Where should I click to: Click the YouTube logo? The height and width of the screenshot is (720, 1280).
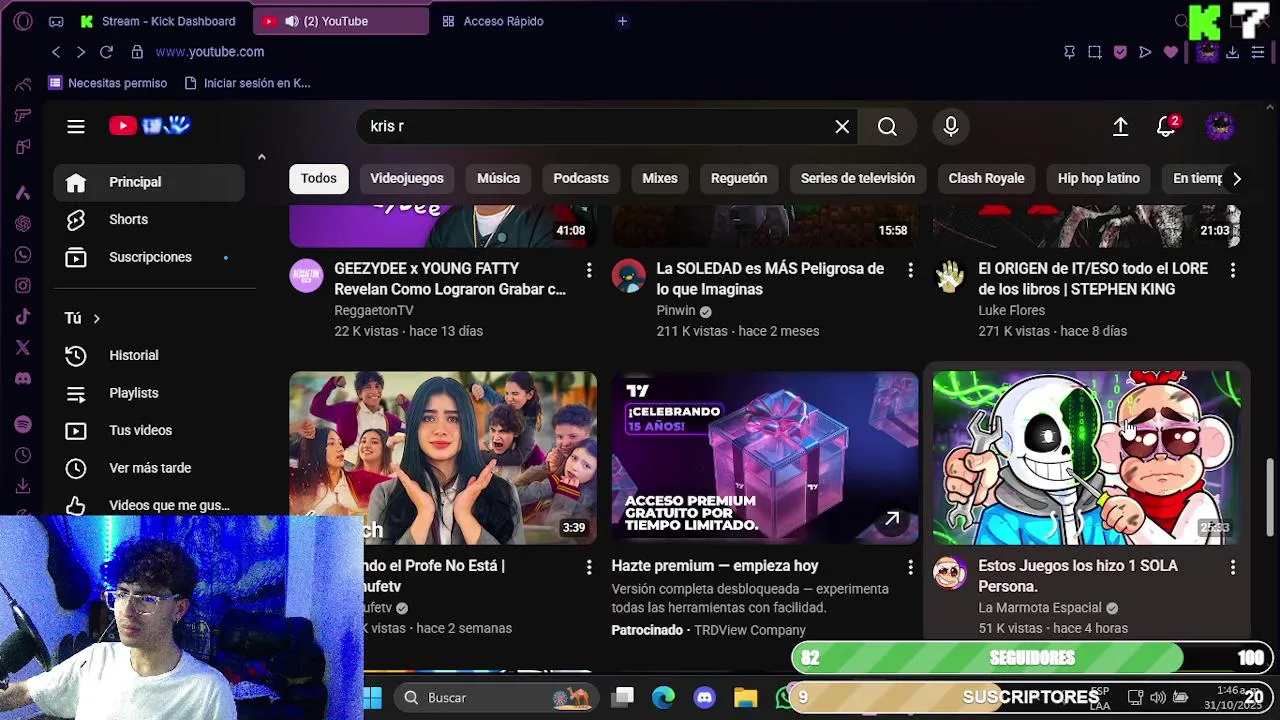(x=150, y=125)
